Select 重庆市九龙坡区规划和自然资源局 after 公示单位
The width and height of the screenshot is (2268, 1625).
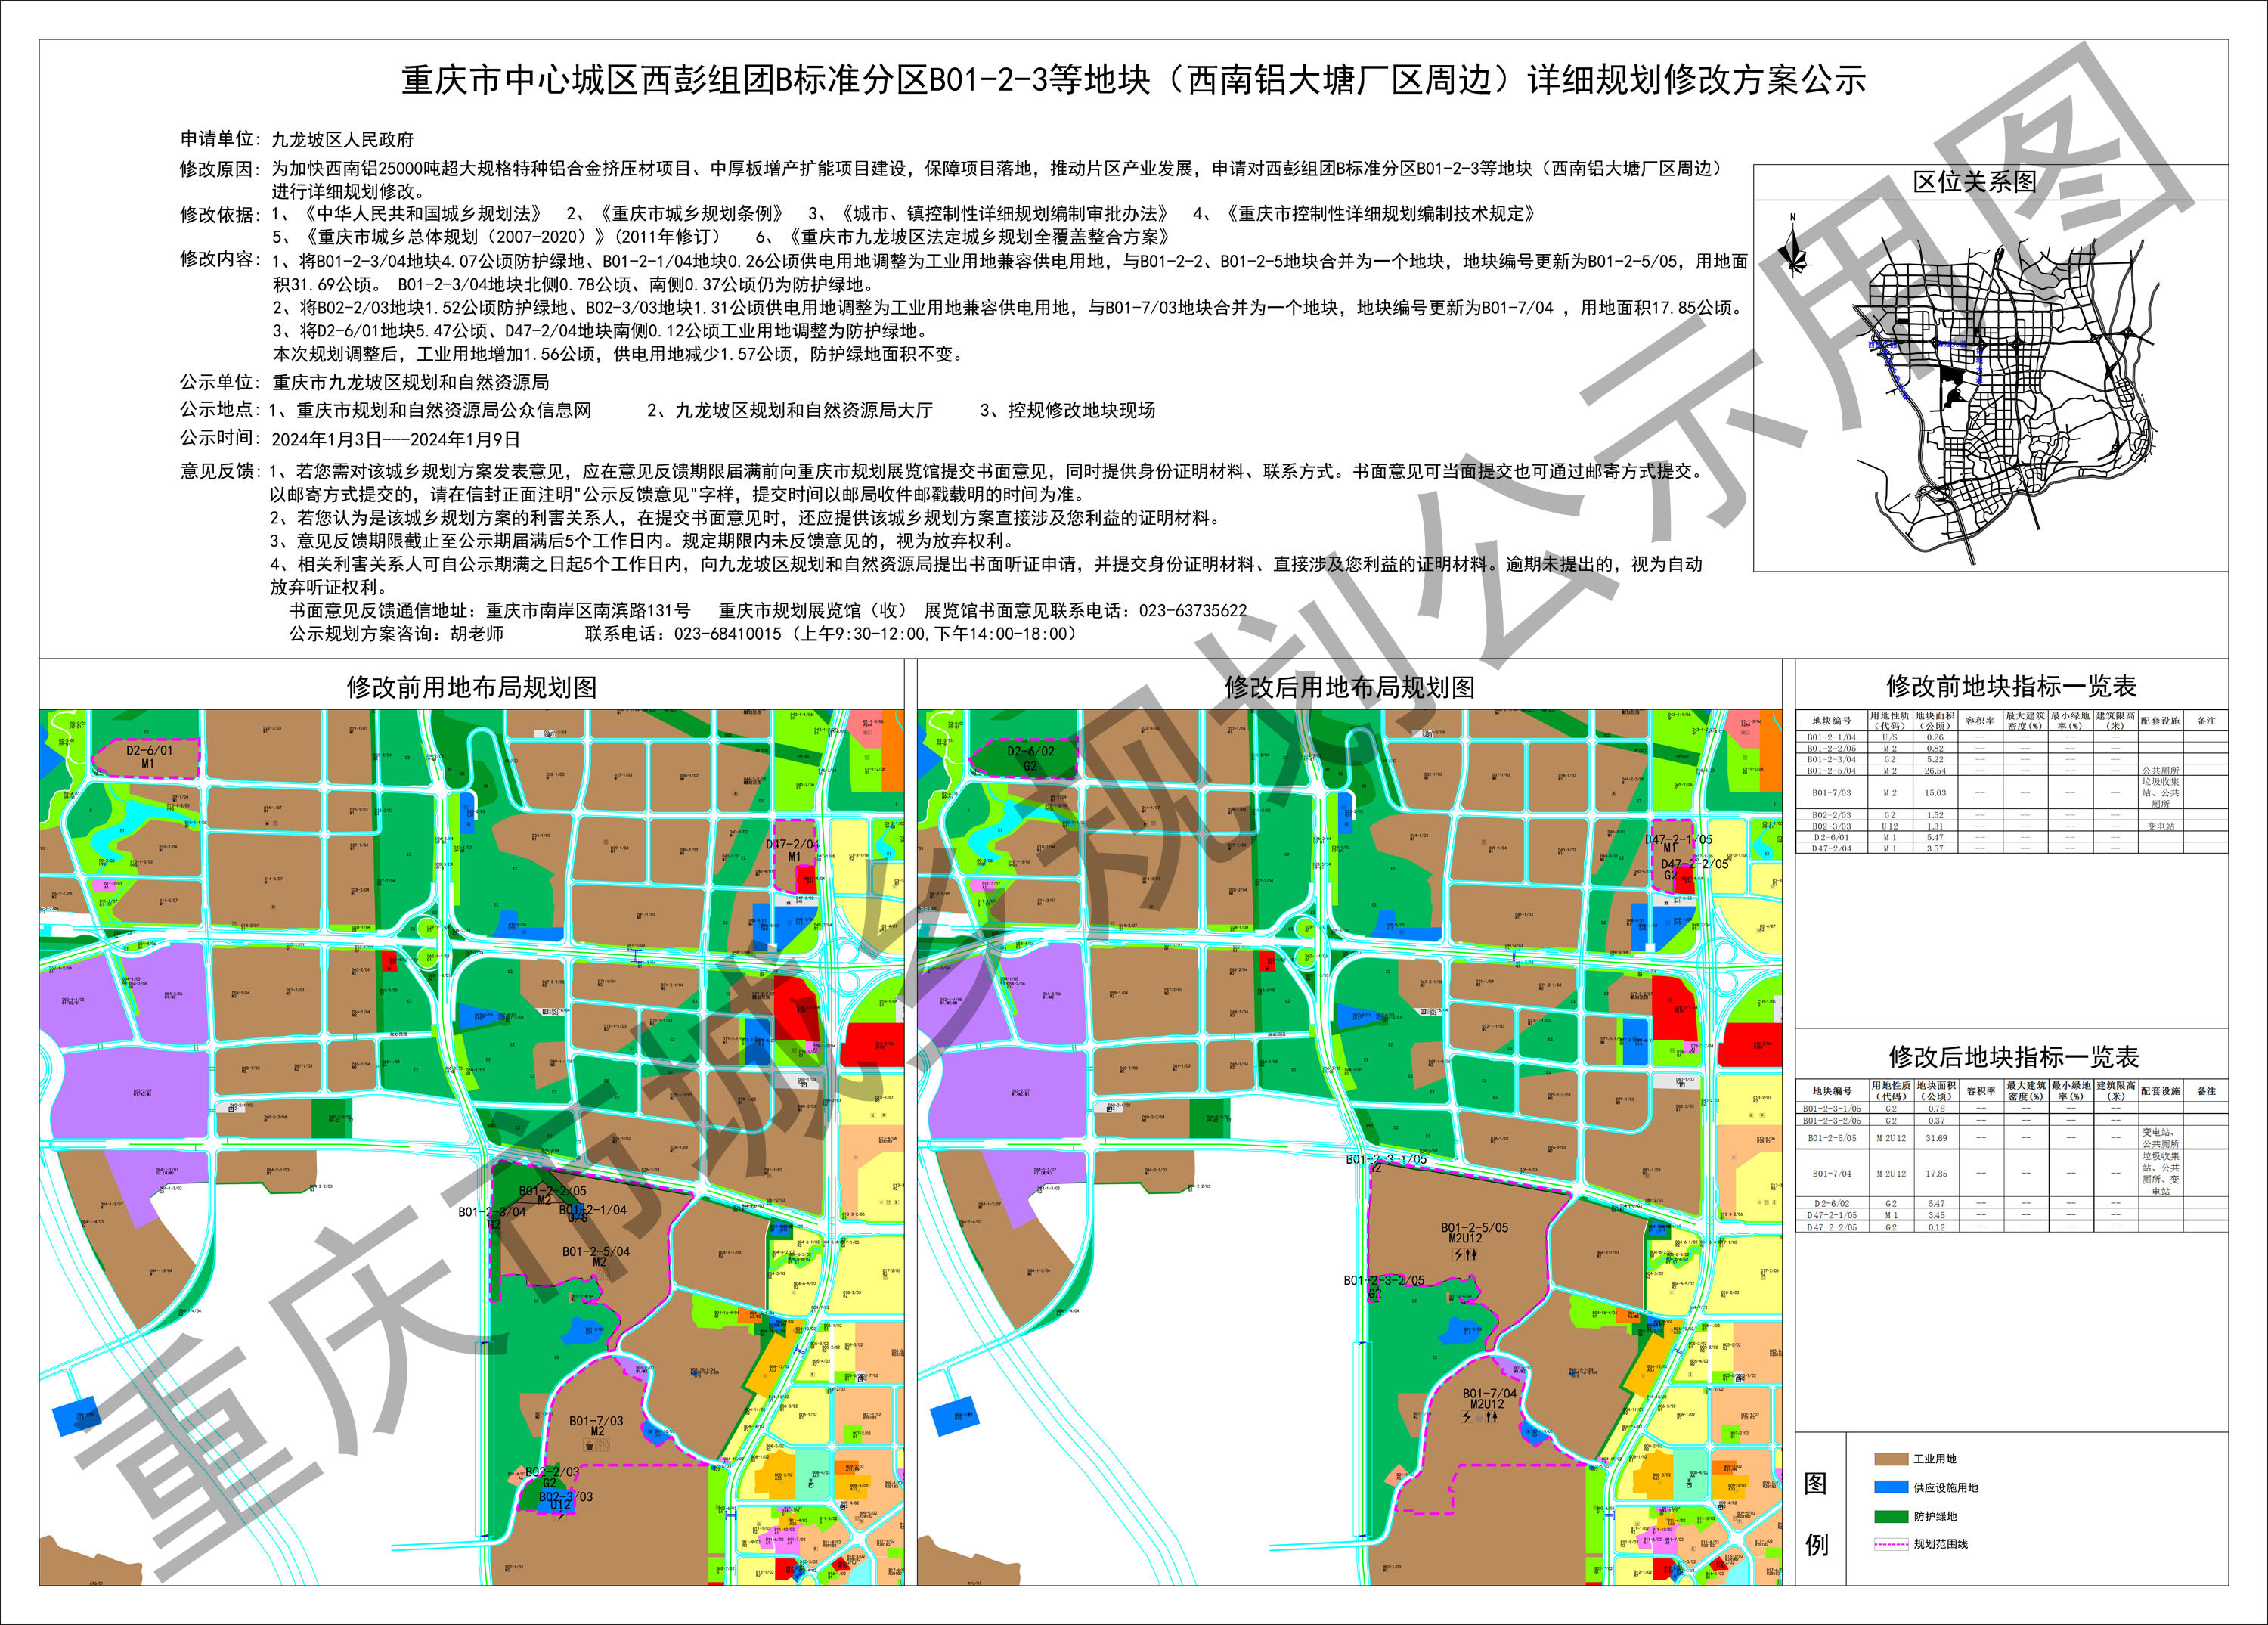point(410,382)
